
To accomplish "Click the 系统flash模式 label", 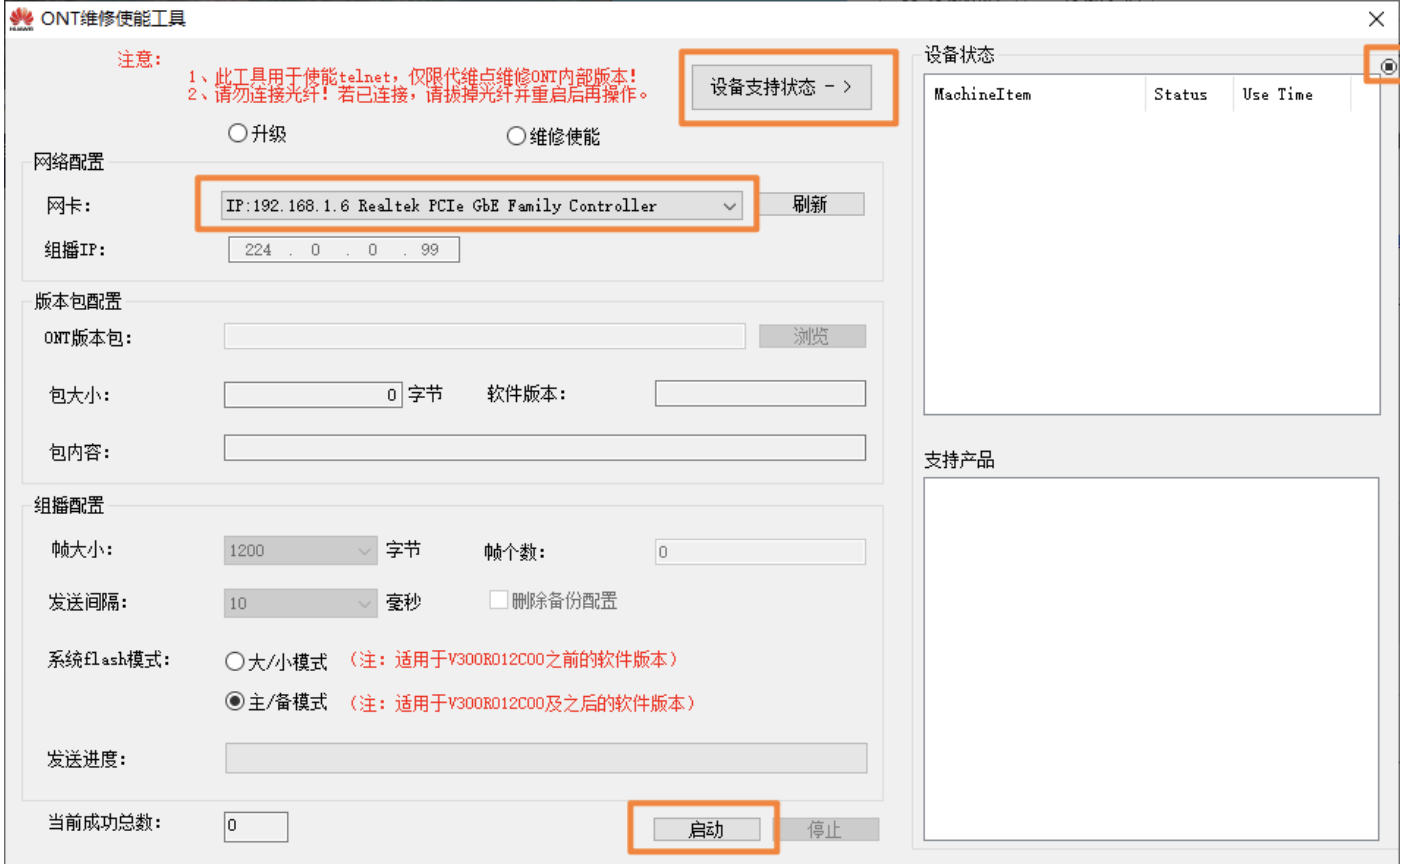I will 108,659.
